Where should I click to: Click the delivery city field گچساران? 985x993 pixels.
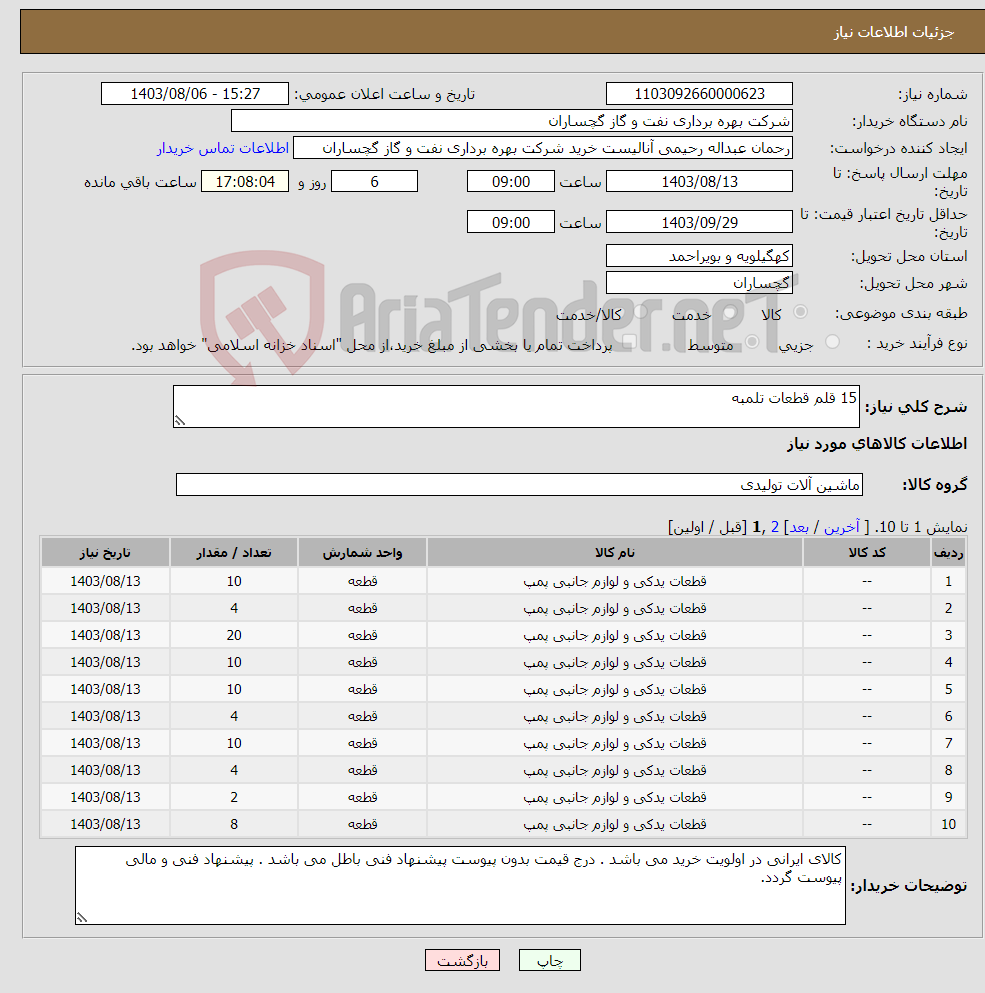coord(699,283)
